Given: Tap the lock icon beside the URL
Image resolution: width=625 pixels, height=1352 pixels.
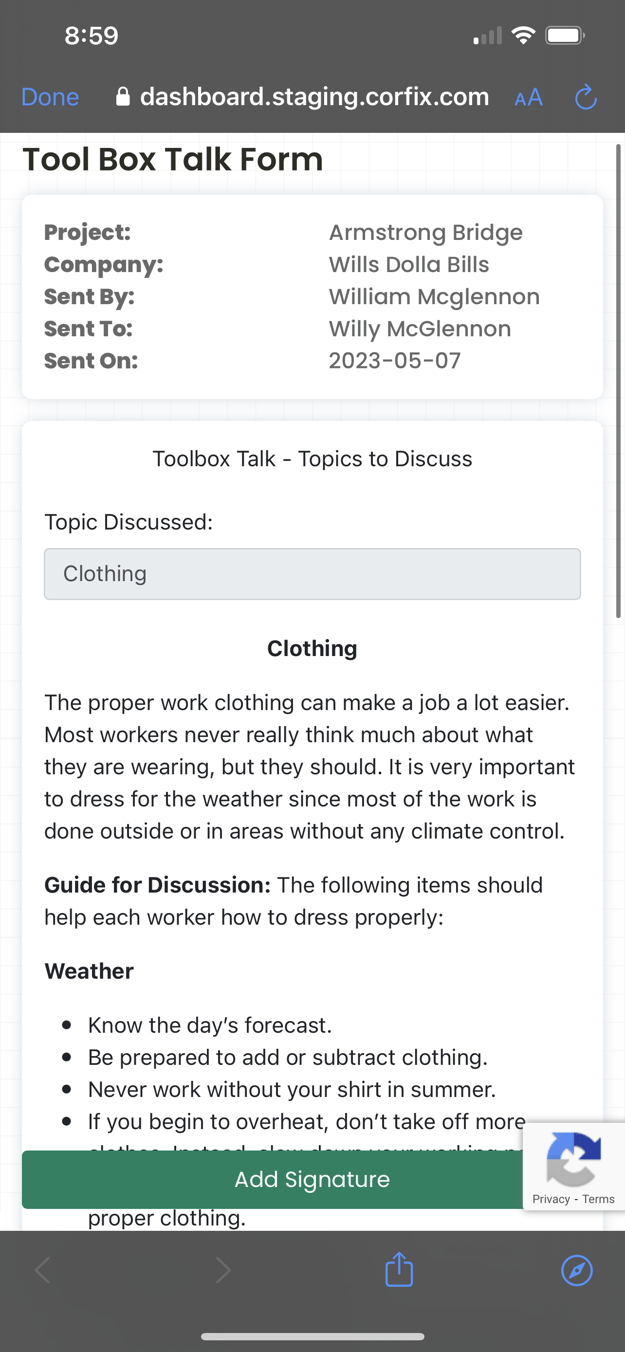Looking at the screenshot, I should coord(123,97).
